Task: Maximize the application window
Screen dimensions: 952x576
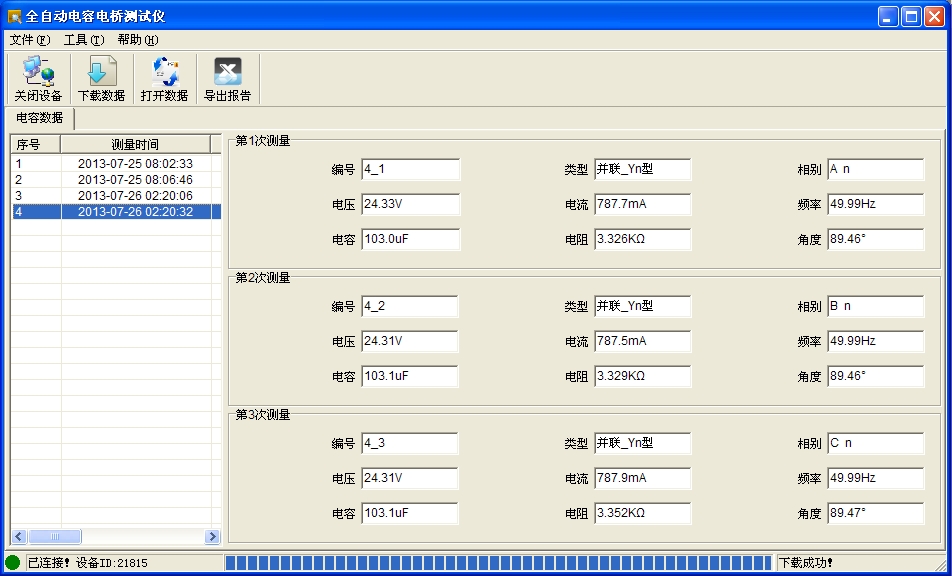Action: point(911,16)
